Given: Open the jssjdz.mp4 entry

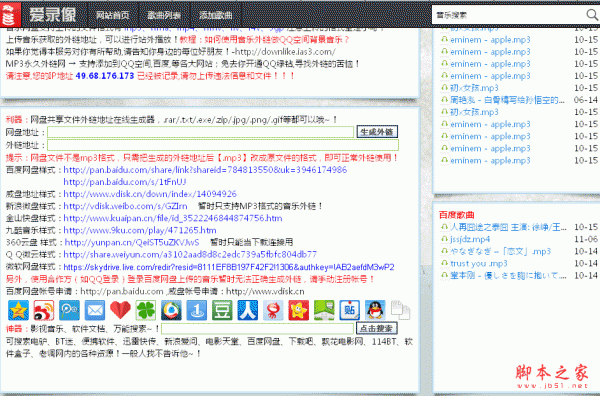Looking at the screenshot, I should [470, 239].
